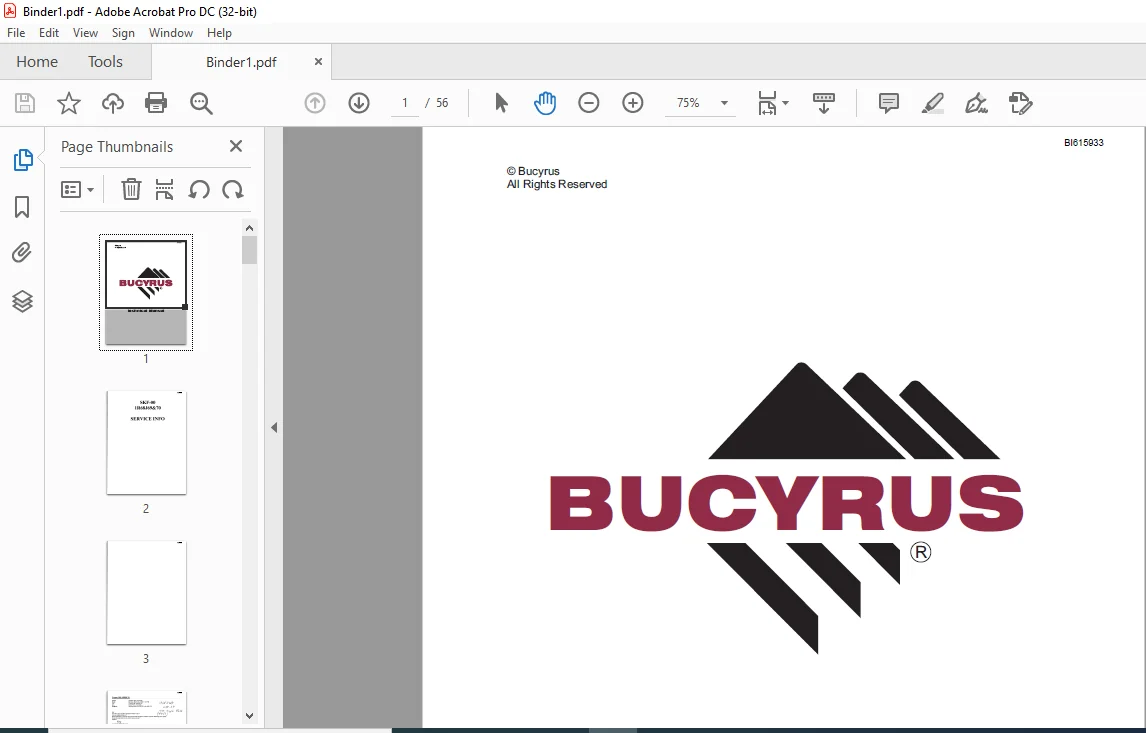The height and width of the screenshot is (733, 1146).
Task: Open the Sign menu
Action: (x=123, y=33)
